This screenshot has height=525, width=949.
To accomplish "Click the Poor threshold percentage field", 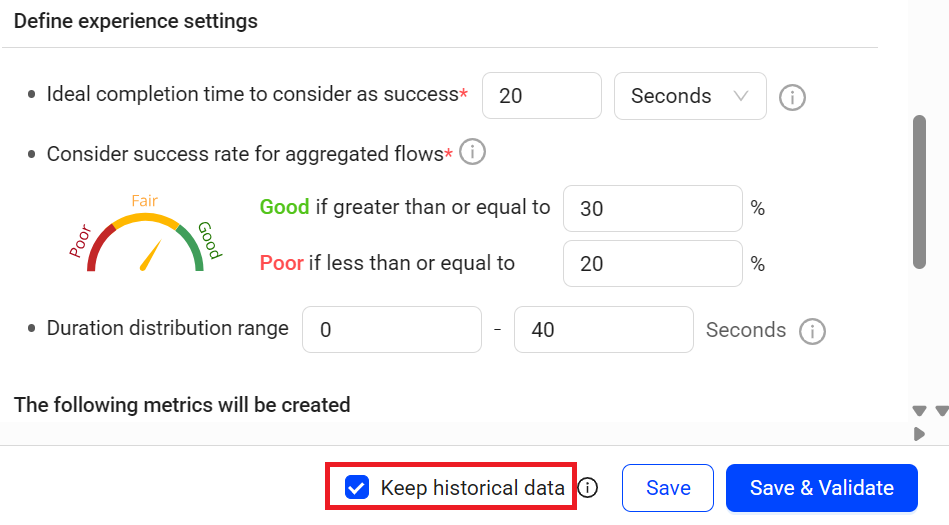I will pyautogui.click(x=652, y=263).
